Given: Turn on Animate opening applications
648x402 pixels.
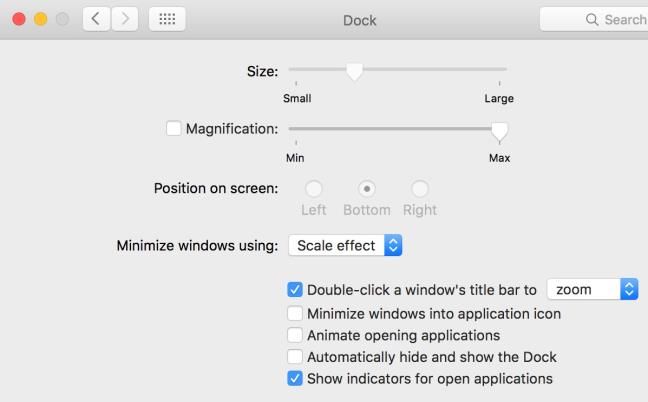Looking at the screenshot, I should 295,335.
